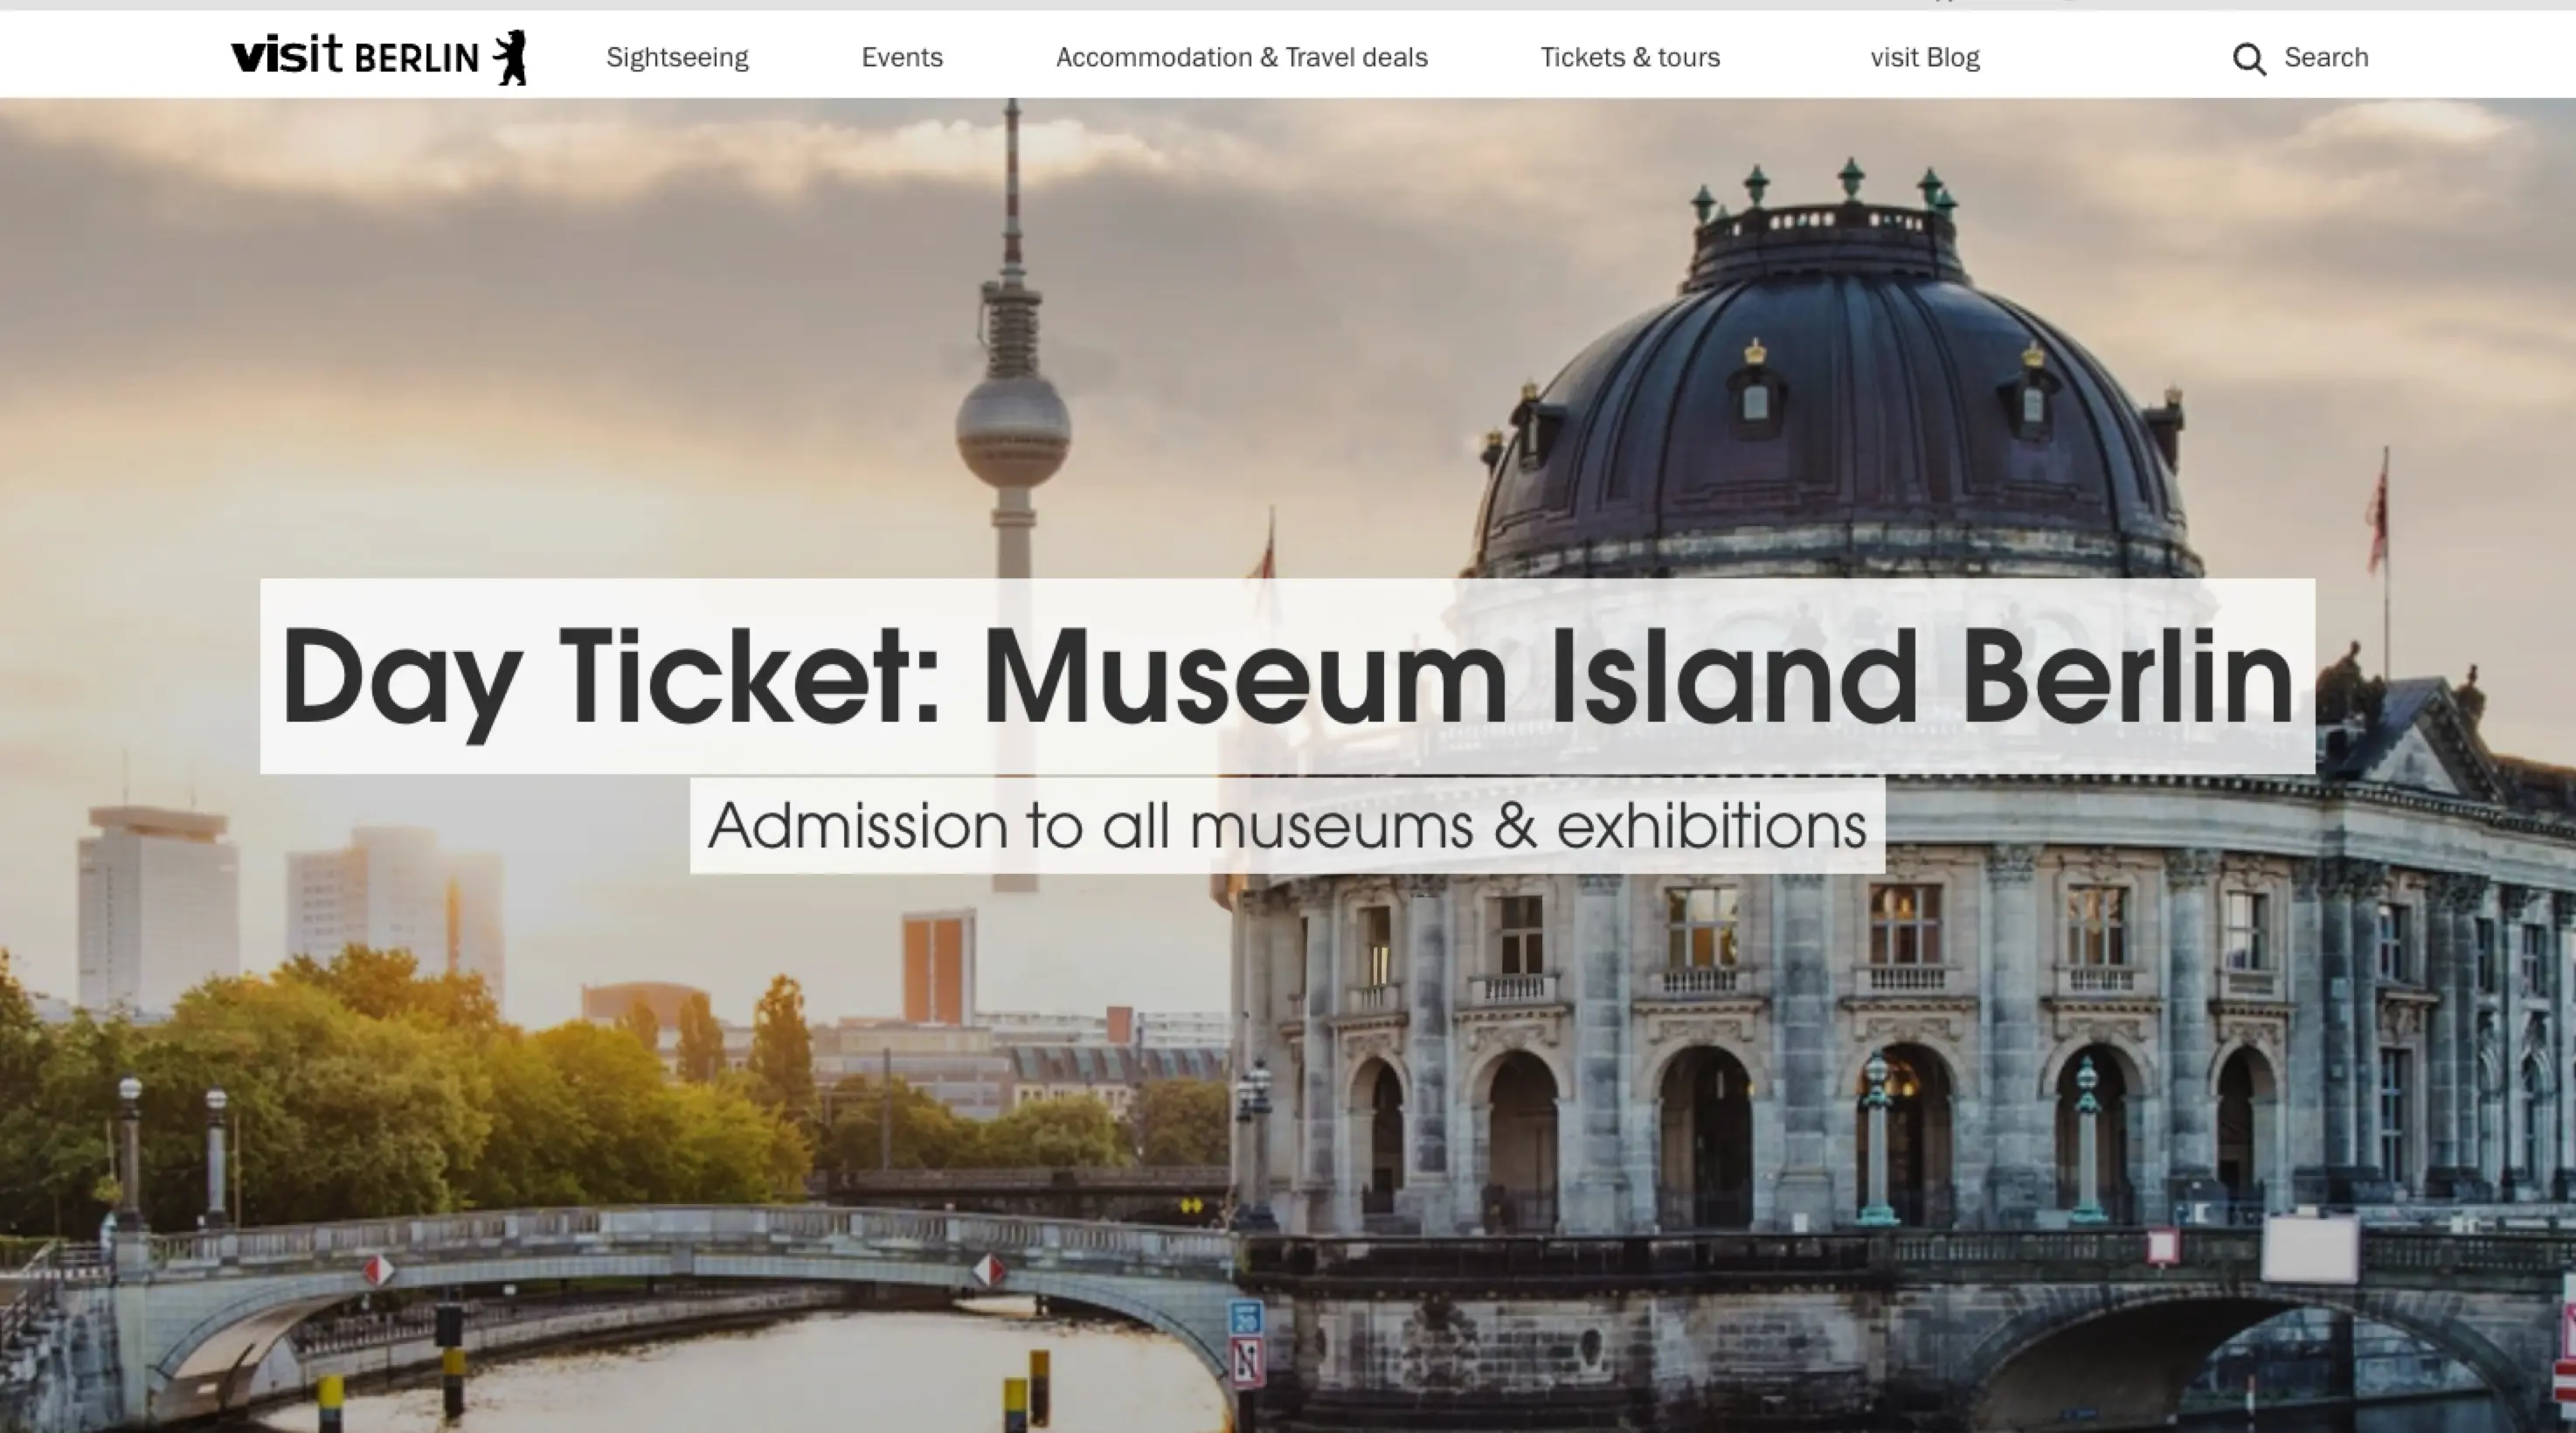Click the Search label in the header
The width and height of the screenshot is (2576, 1433).
pos(2326,58)
